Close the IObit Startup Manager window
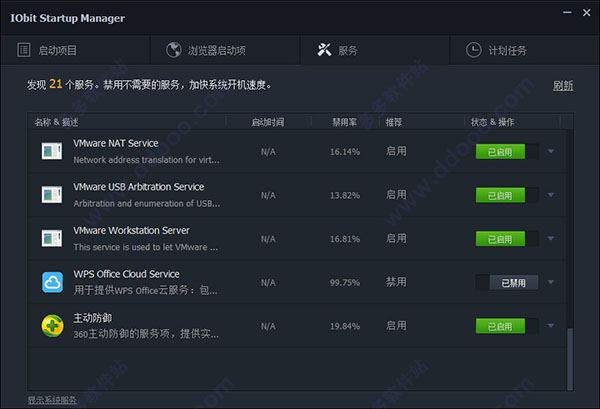 pyautogui.click(x=586, y=13)
